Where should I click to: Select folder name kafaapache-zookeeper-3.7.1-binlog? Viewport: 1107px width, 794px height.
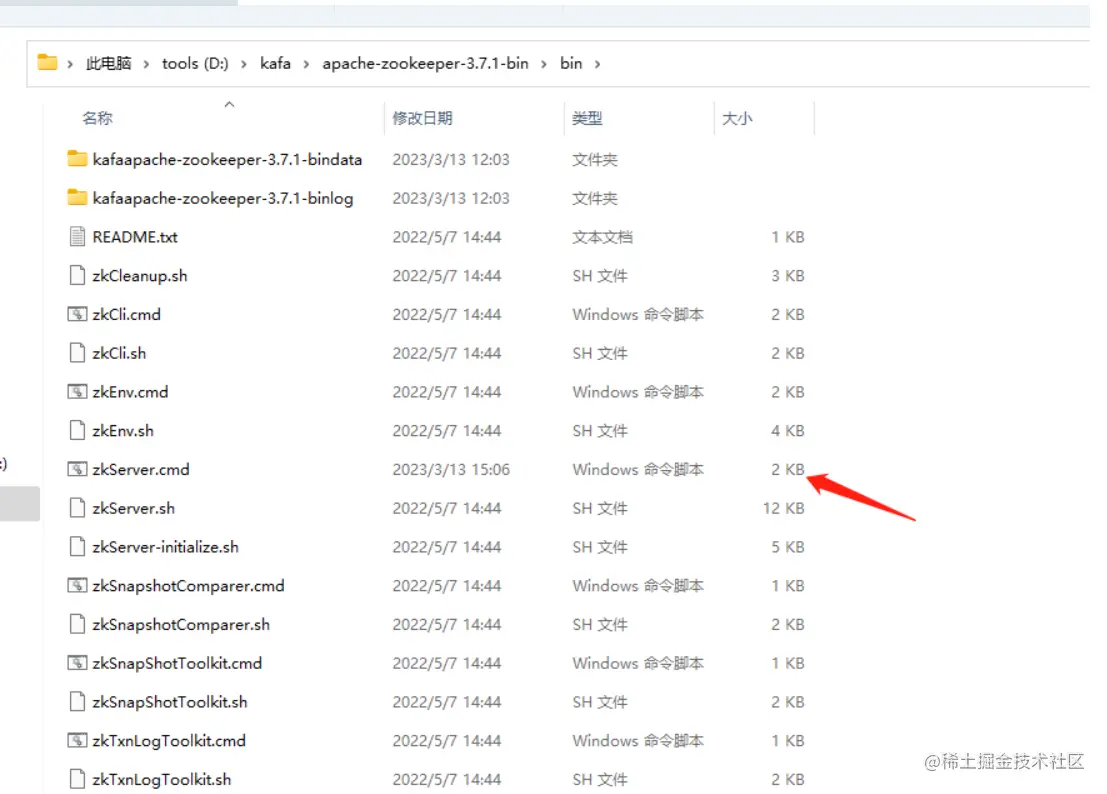click(x=223, y=198)
